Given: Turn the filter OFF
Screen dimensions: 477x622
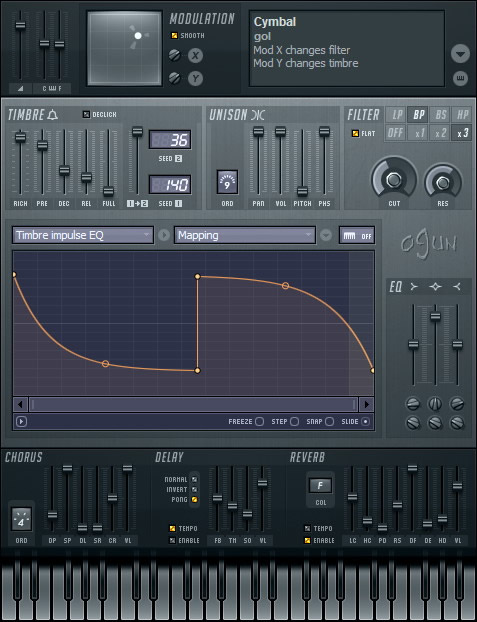Looking at the screenshot, I should (395, 133).
